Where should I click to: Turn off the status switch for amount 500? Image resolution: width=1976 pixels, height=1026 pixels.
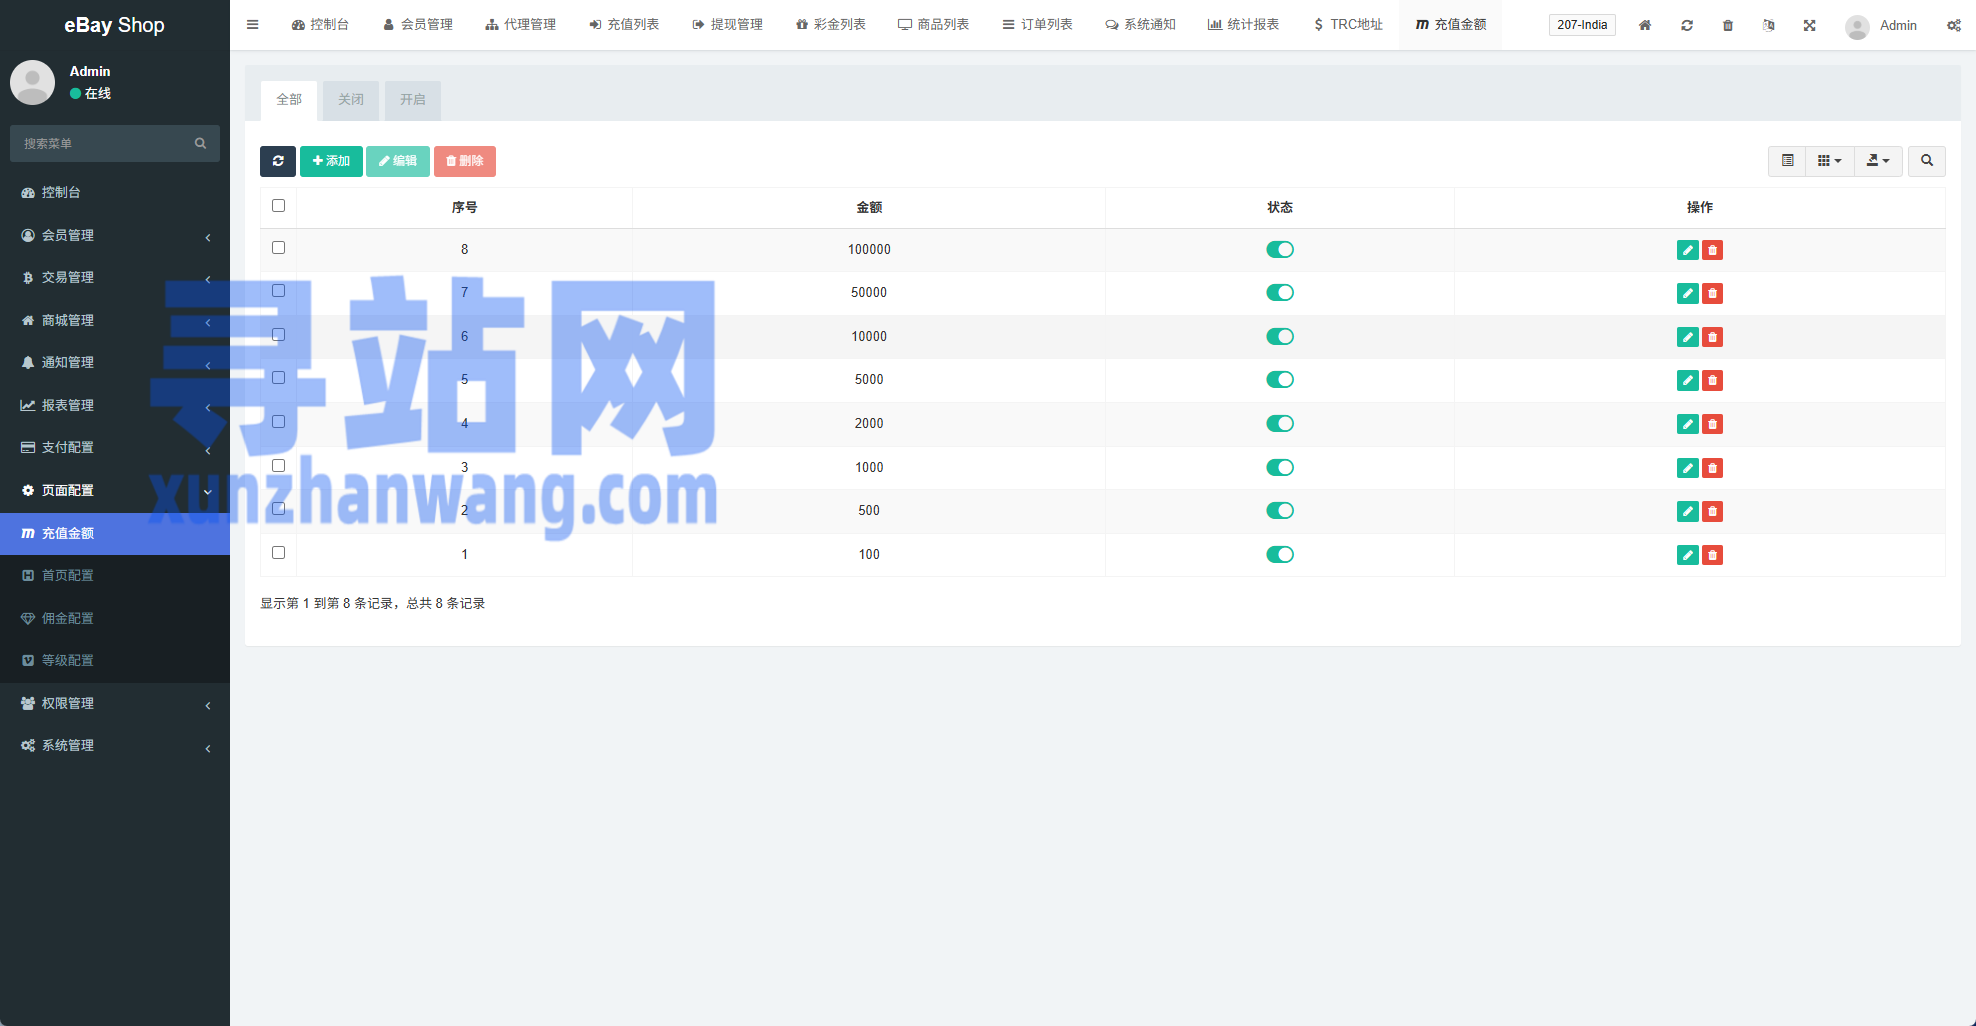pyautogui.click(x=1279, y=511)
